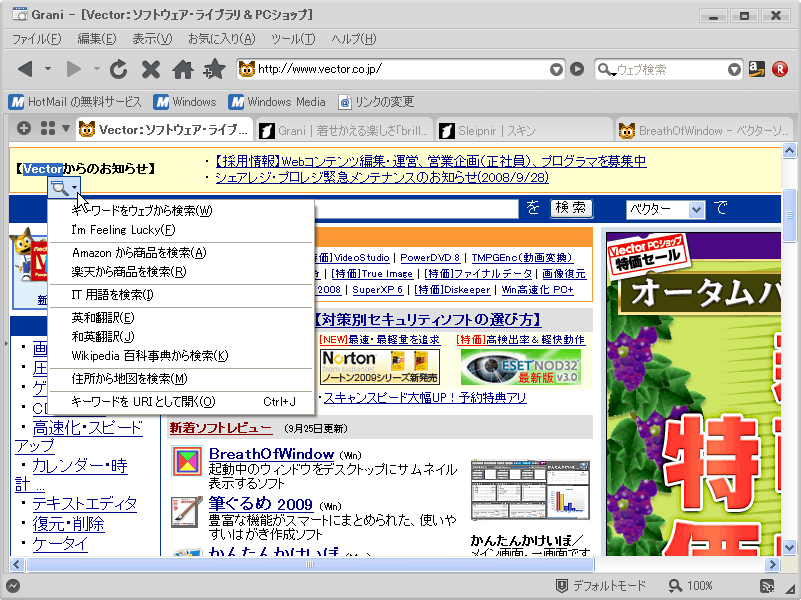Add to favorites with star icon
This screenshot has width=801, height=600.
(214, 69)
